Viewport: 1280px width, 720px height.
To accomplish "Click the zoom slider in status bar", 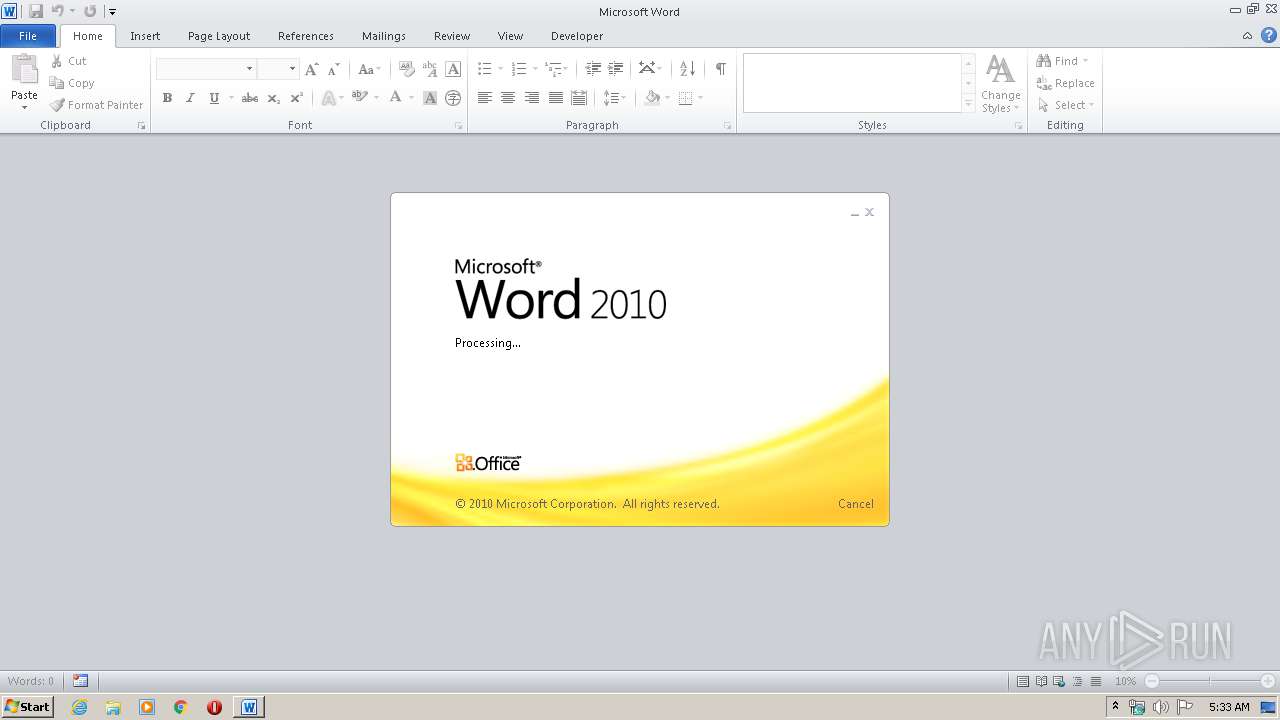I will click(x=1209, y=681).
